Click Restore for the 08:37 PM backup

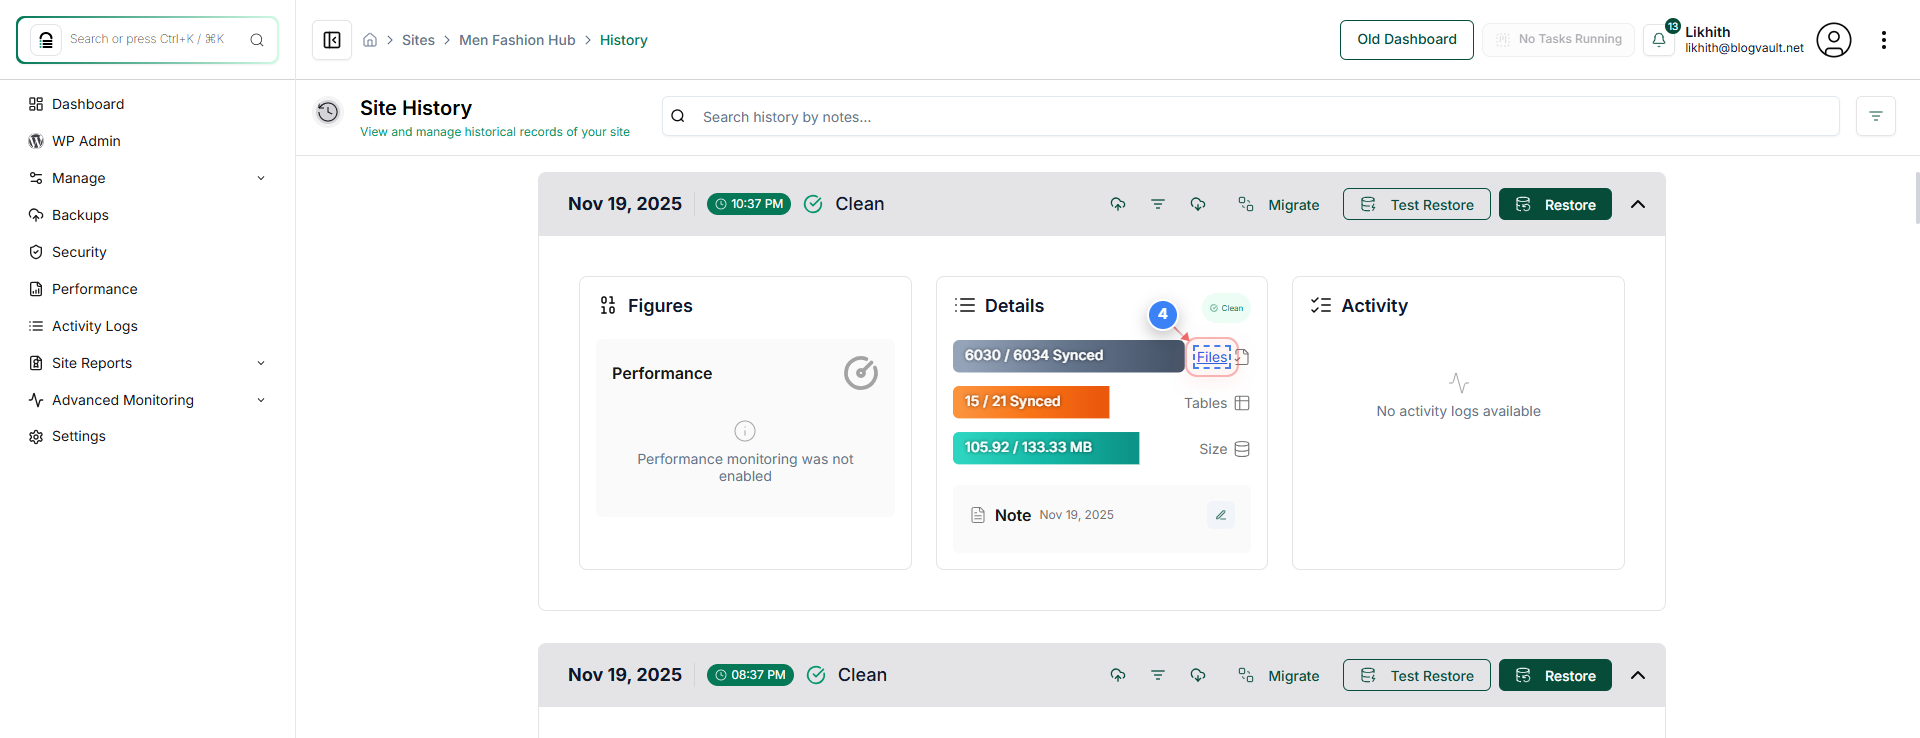(1555, 675)
